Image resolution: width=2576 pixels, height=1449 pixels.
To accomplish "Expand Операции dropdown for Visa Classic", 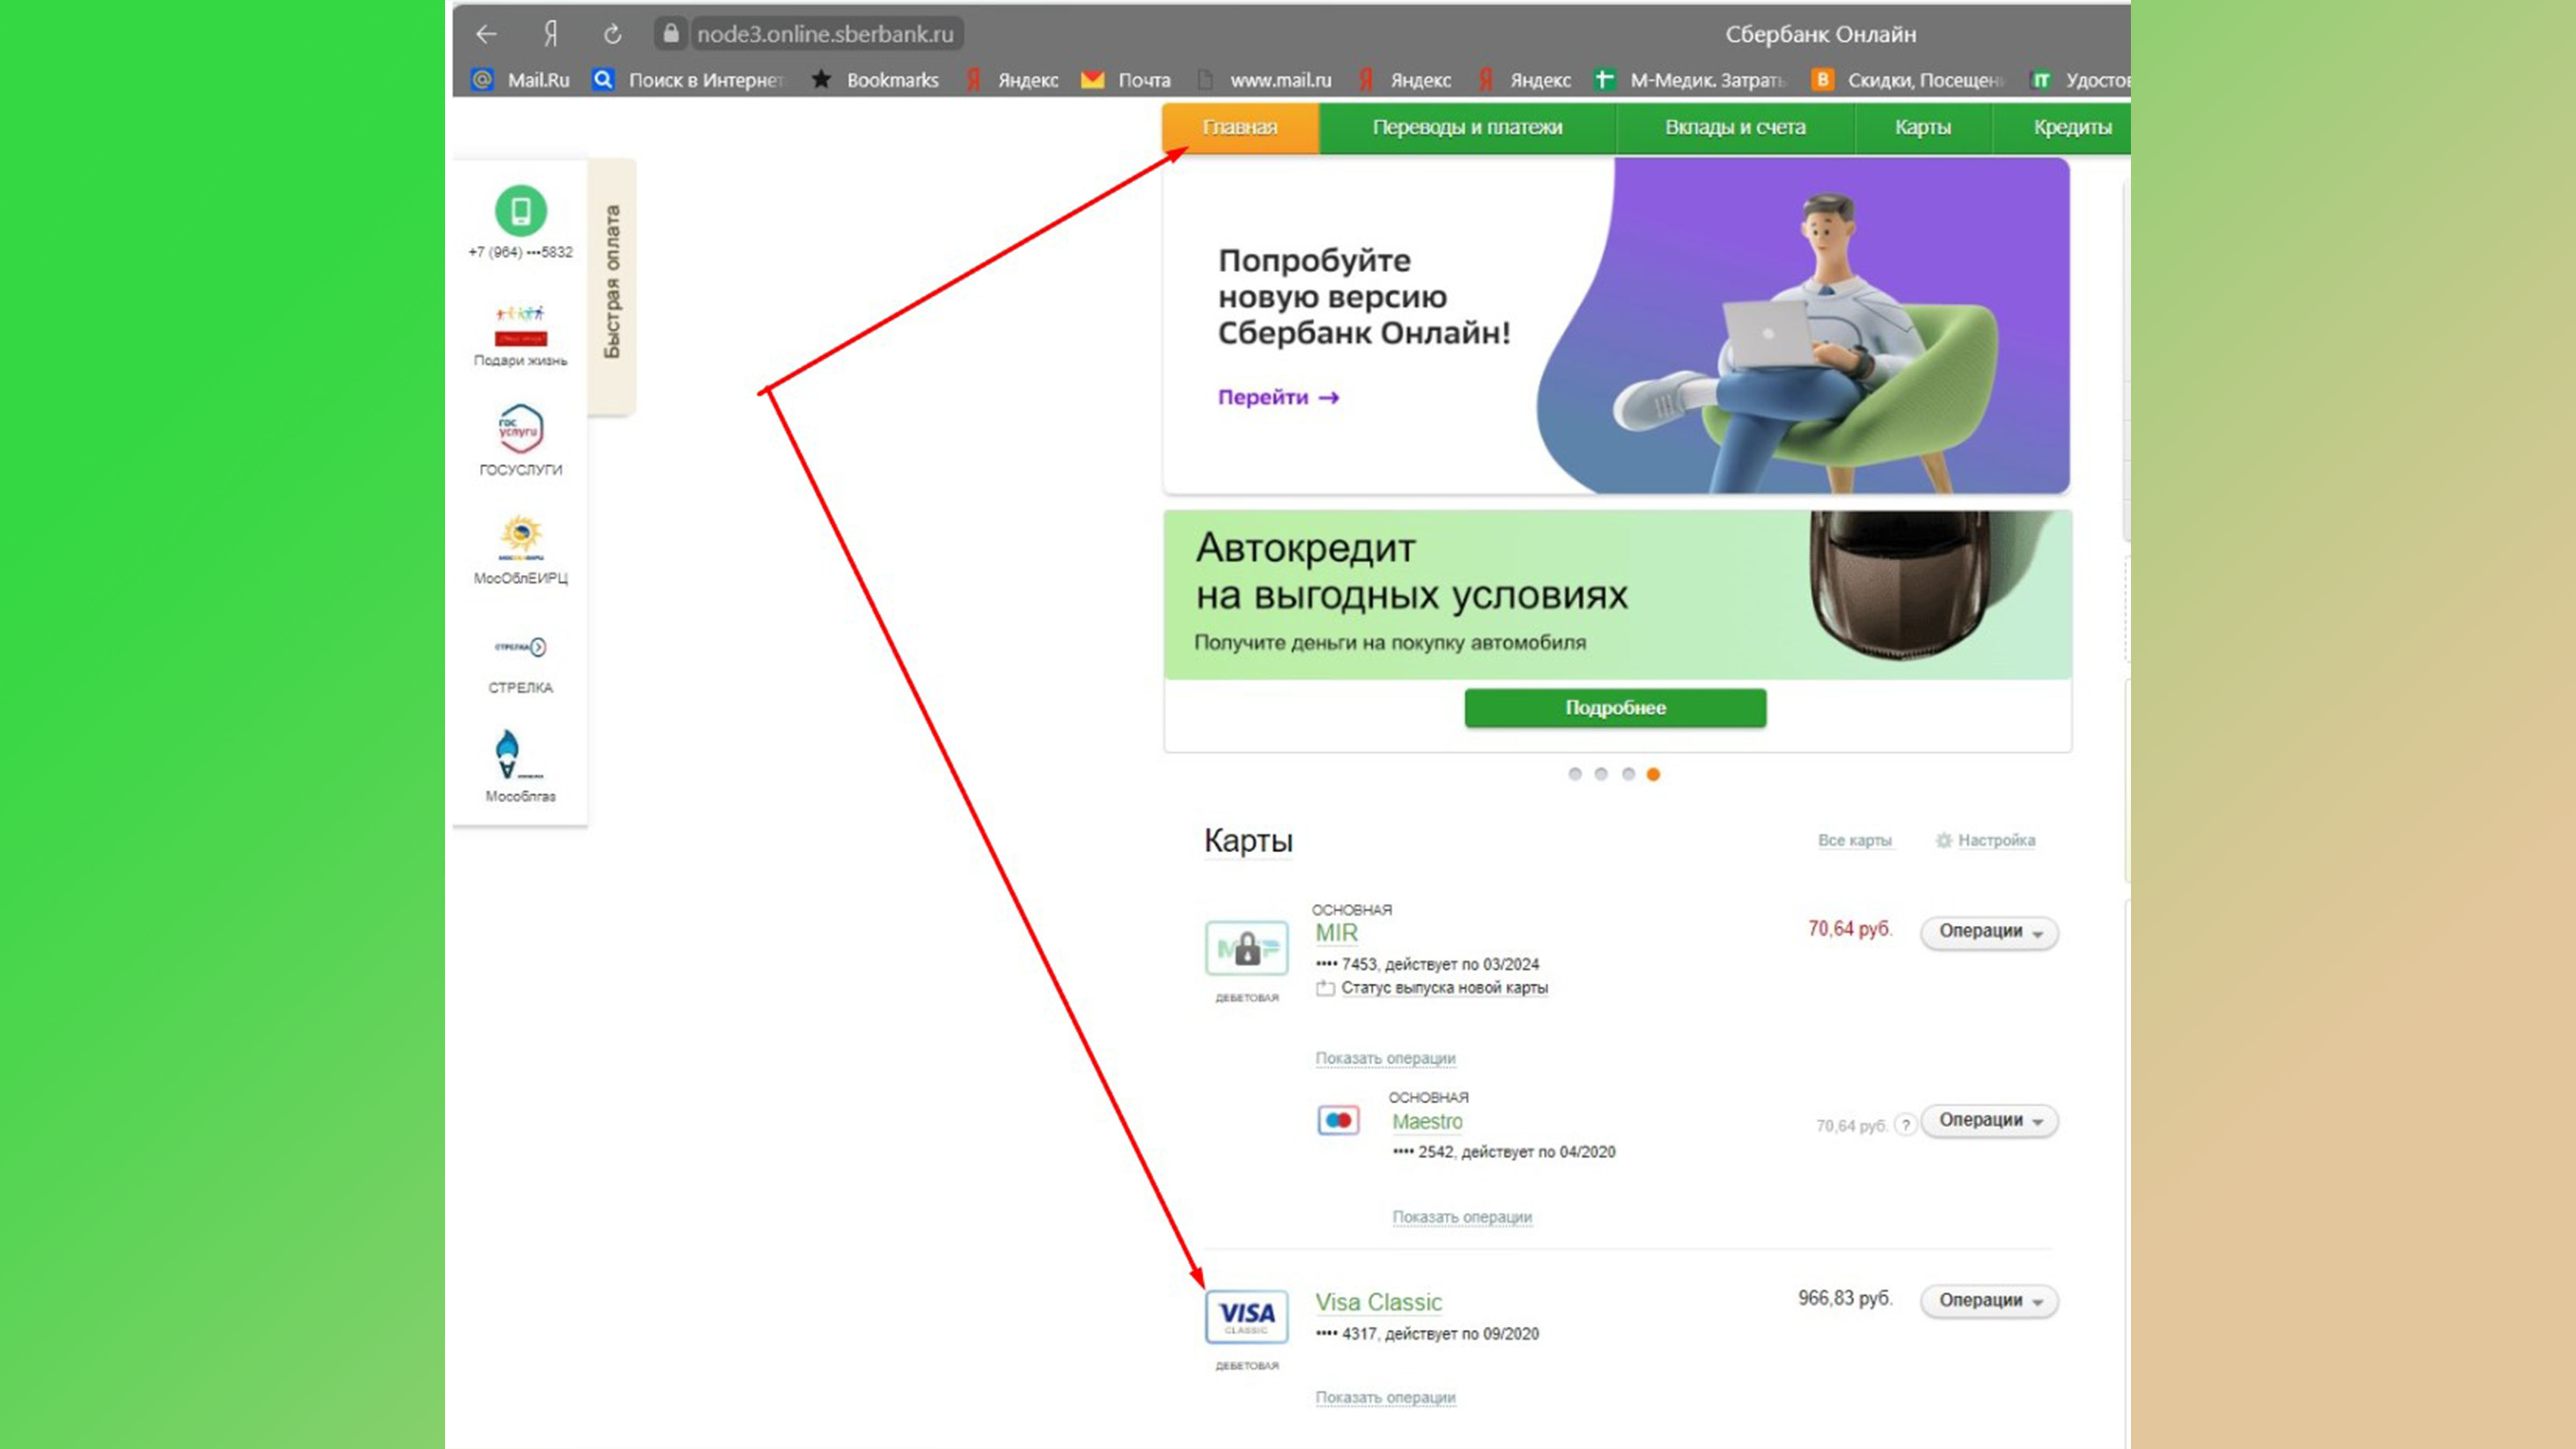I will 1989,1301.
